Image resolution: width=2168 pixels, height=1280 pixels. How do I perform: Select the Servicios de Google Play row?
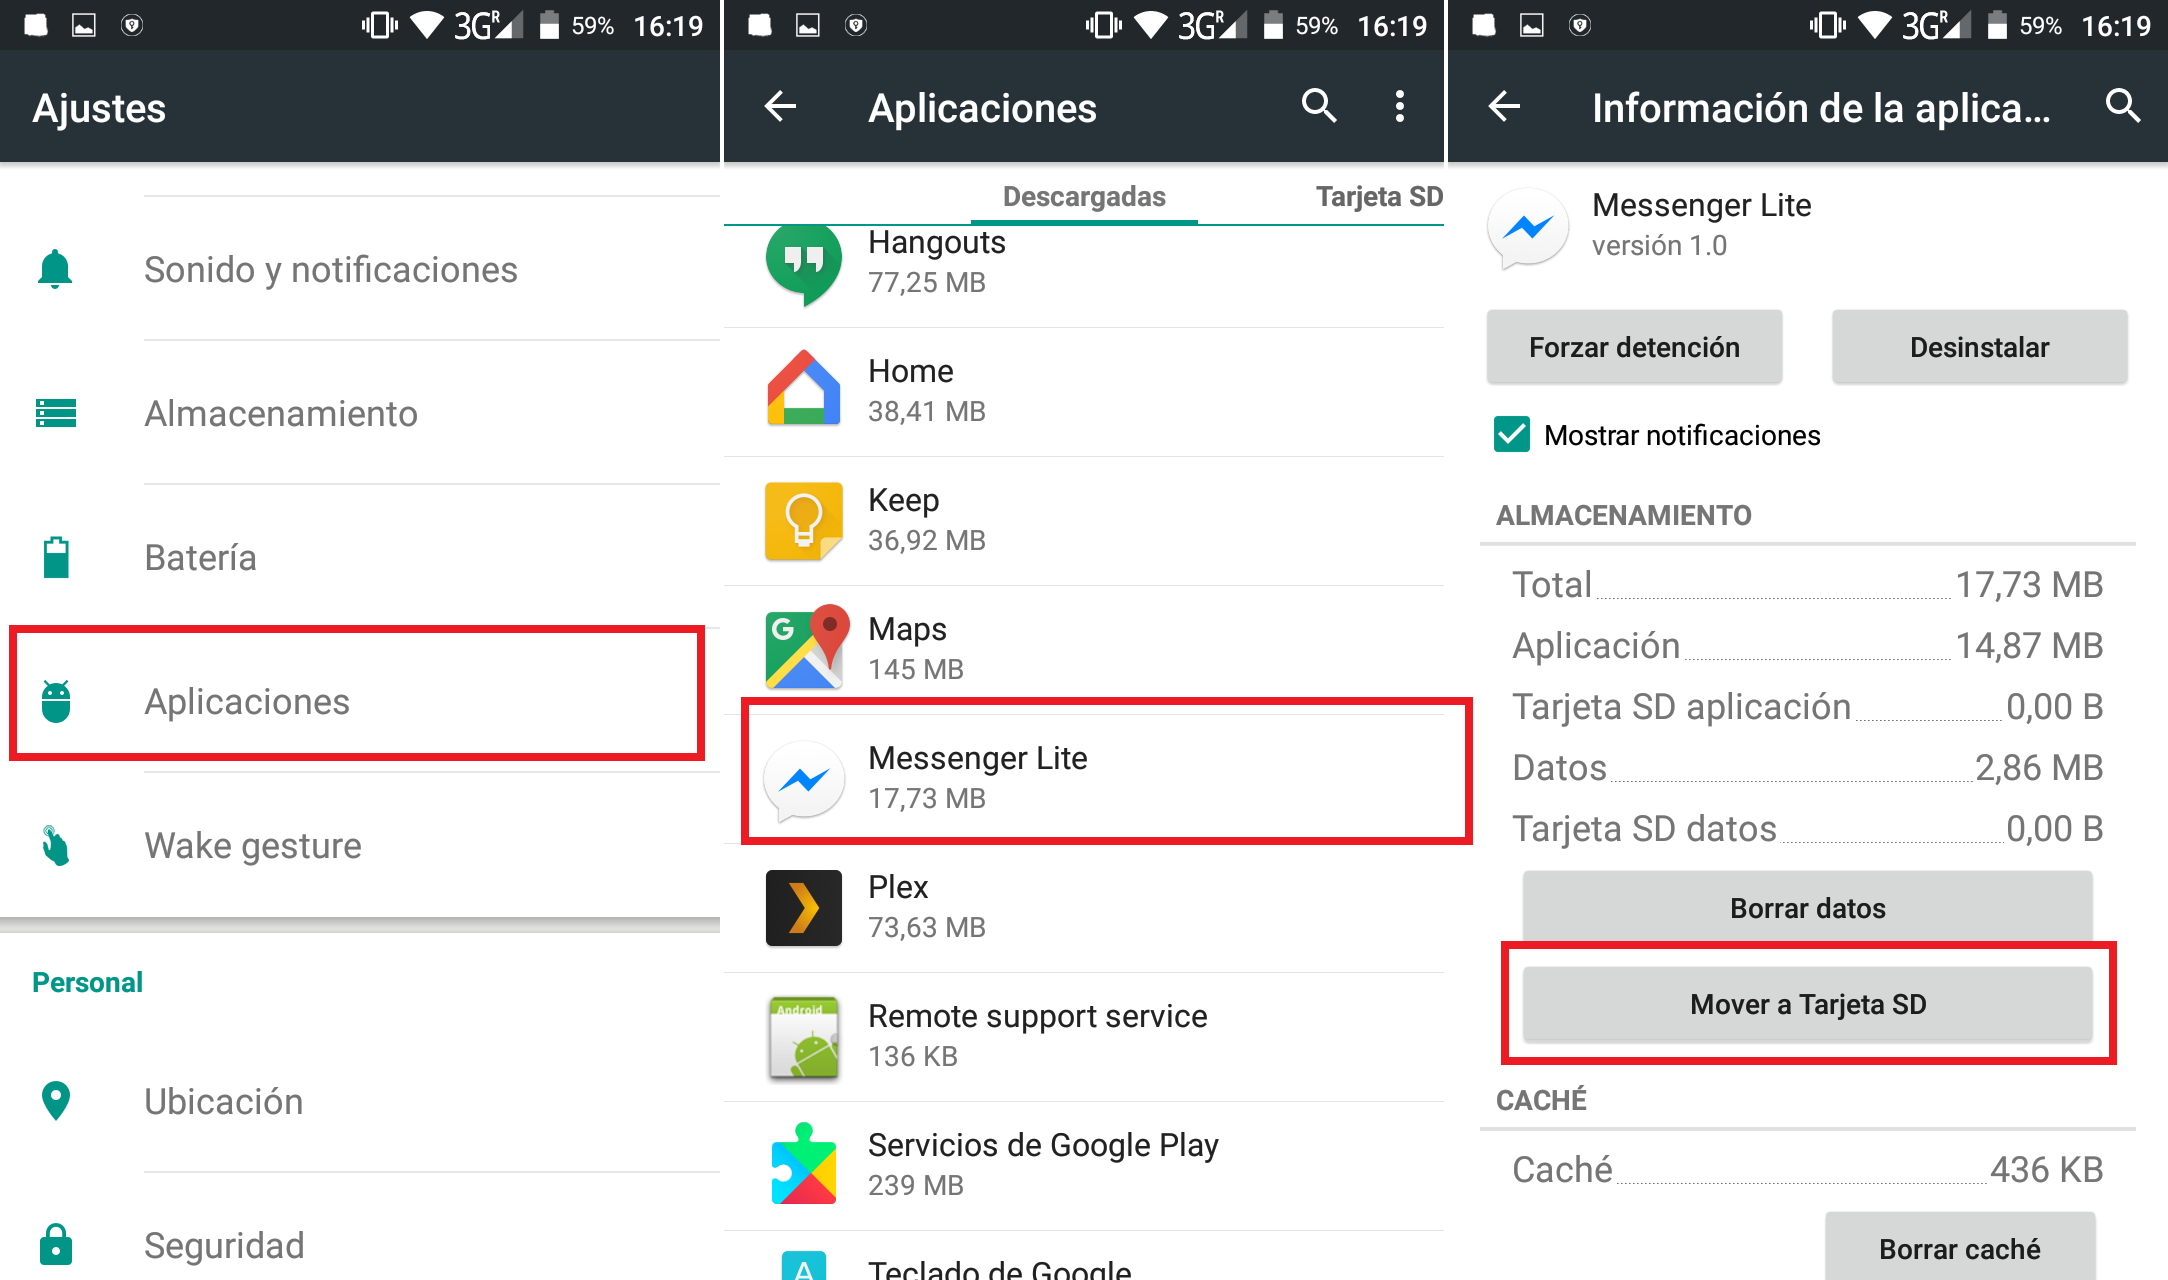[x=1084, y=1165]
